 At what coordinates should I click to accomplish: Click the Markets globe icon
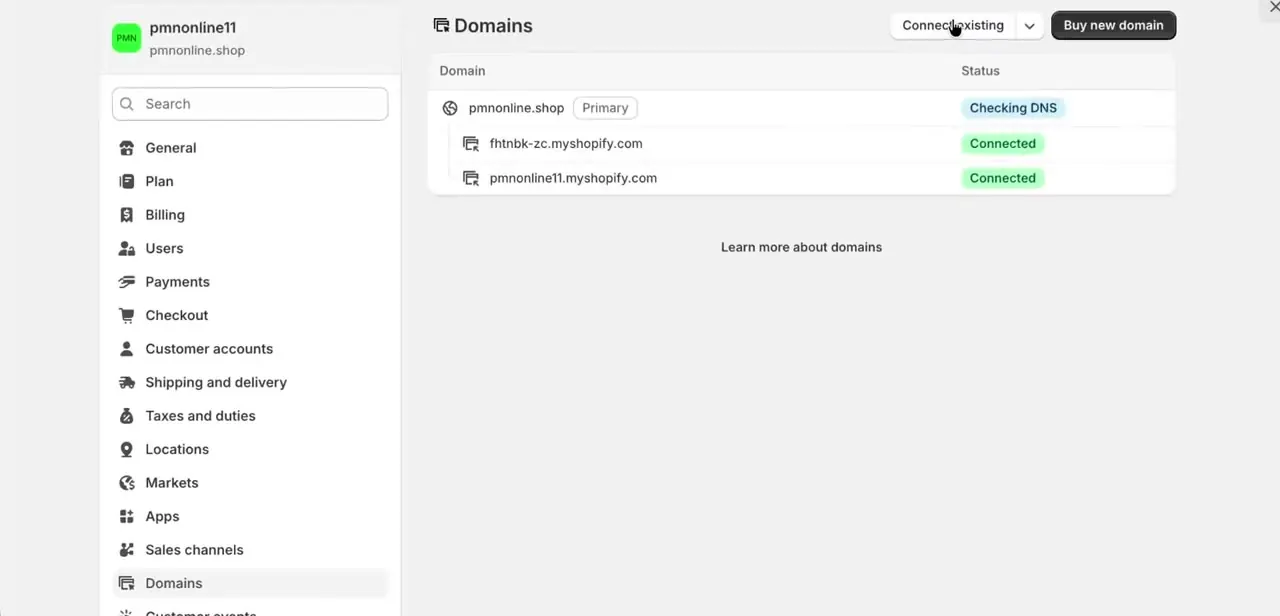[x=127, y=483]
